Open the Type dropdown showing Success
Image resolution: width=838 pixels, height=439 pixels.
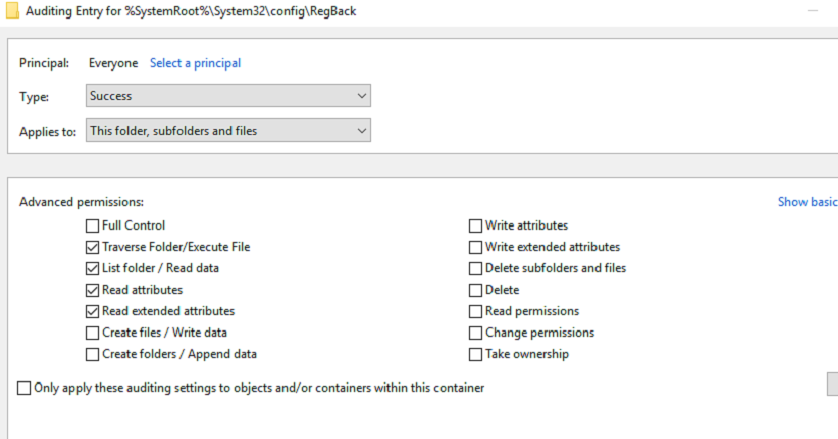pos(228,96)
